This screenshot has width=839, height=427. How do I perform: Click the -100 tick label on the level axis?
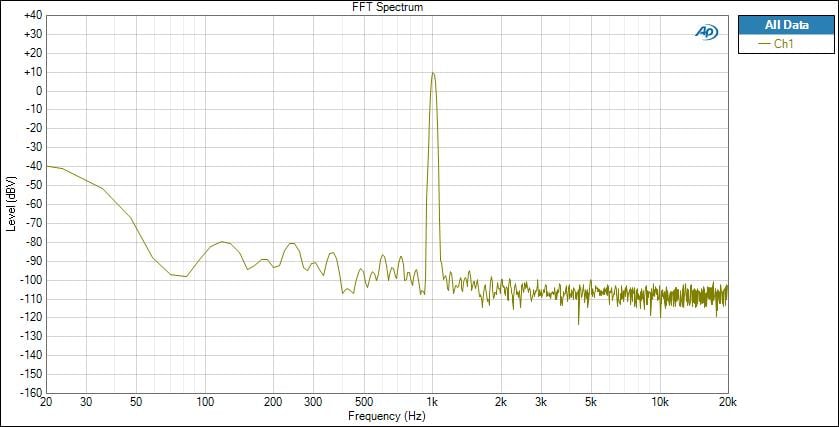click(x=32, y=280)
